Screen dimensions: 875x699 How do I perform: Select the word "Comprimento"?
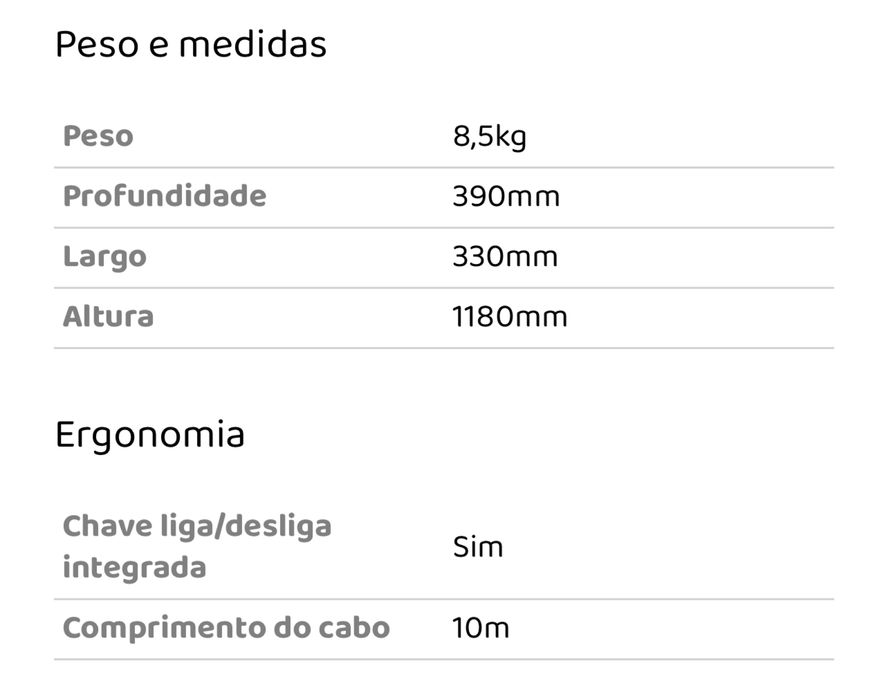tap(162, 628)
